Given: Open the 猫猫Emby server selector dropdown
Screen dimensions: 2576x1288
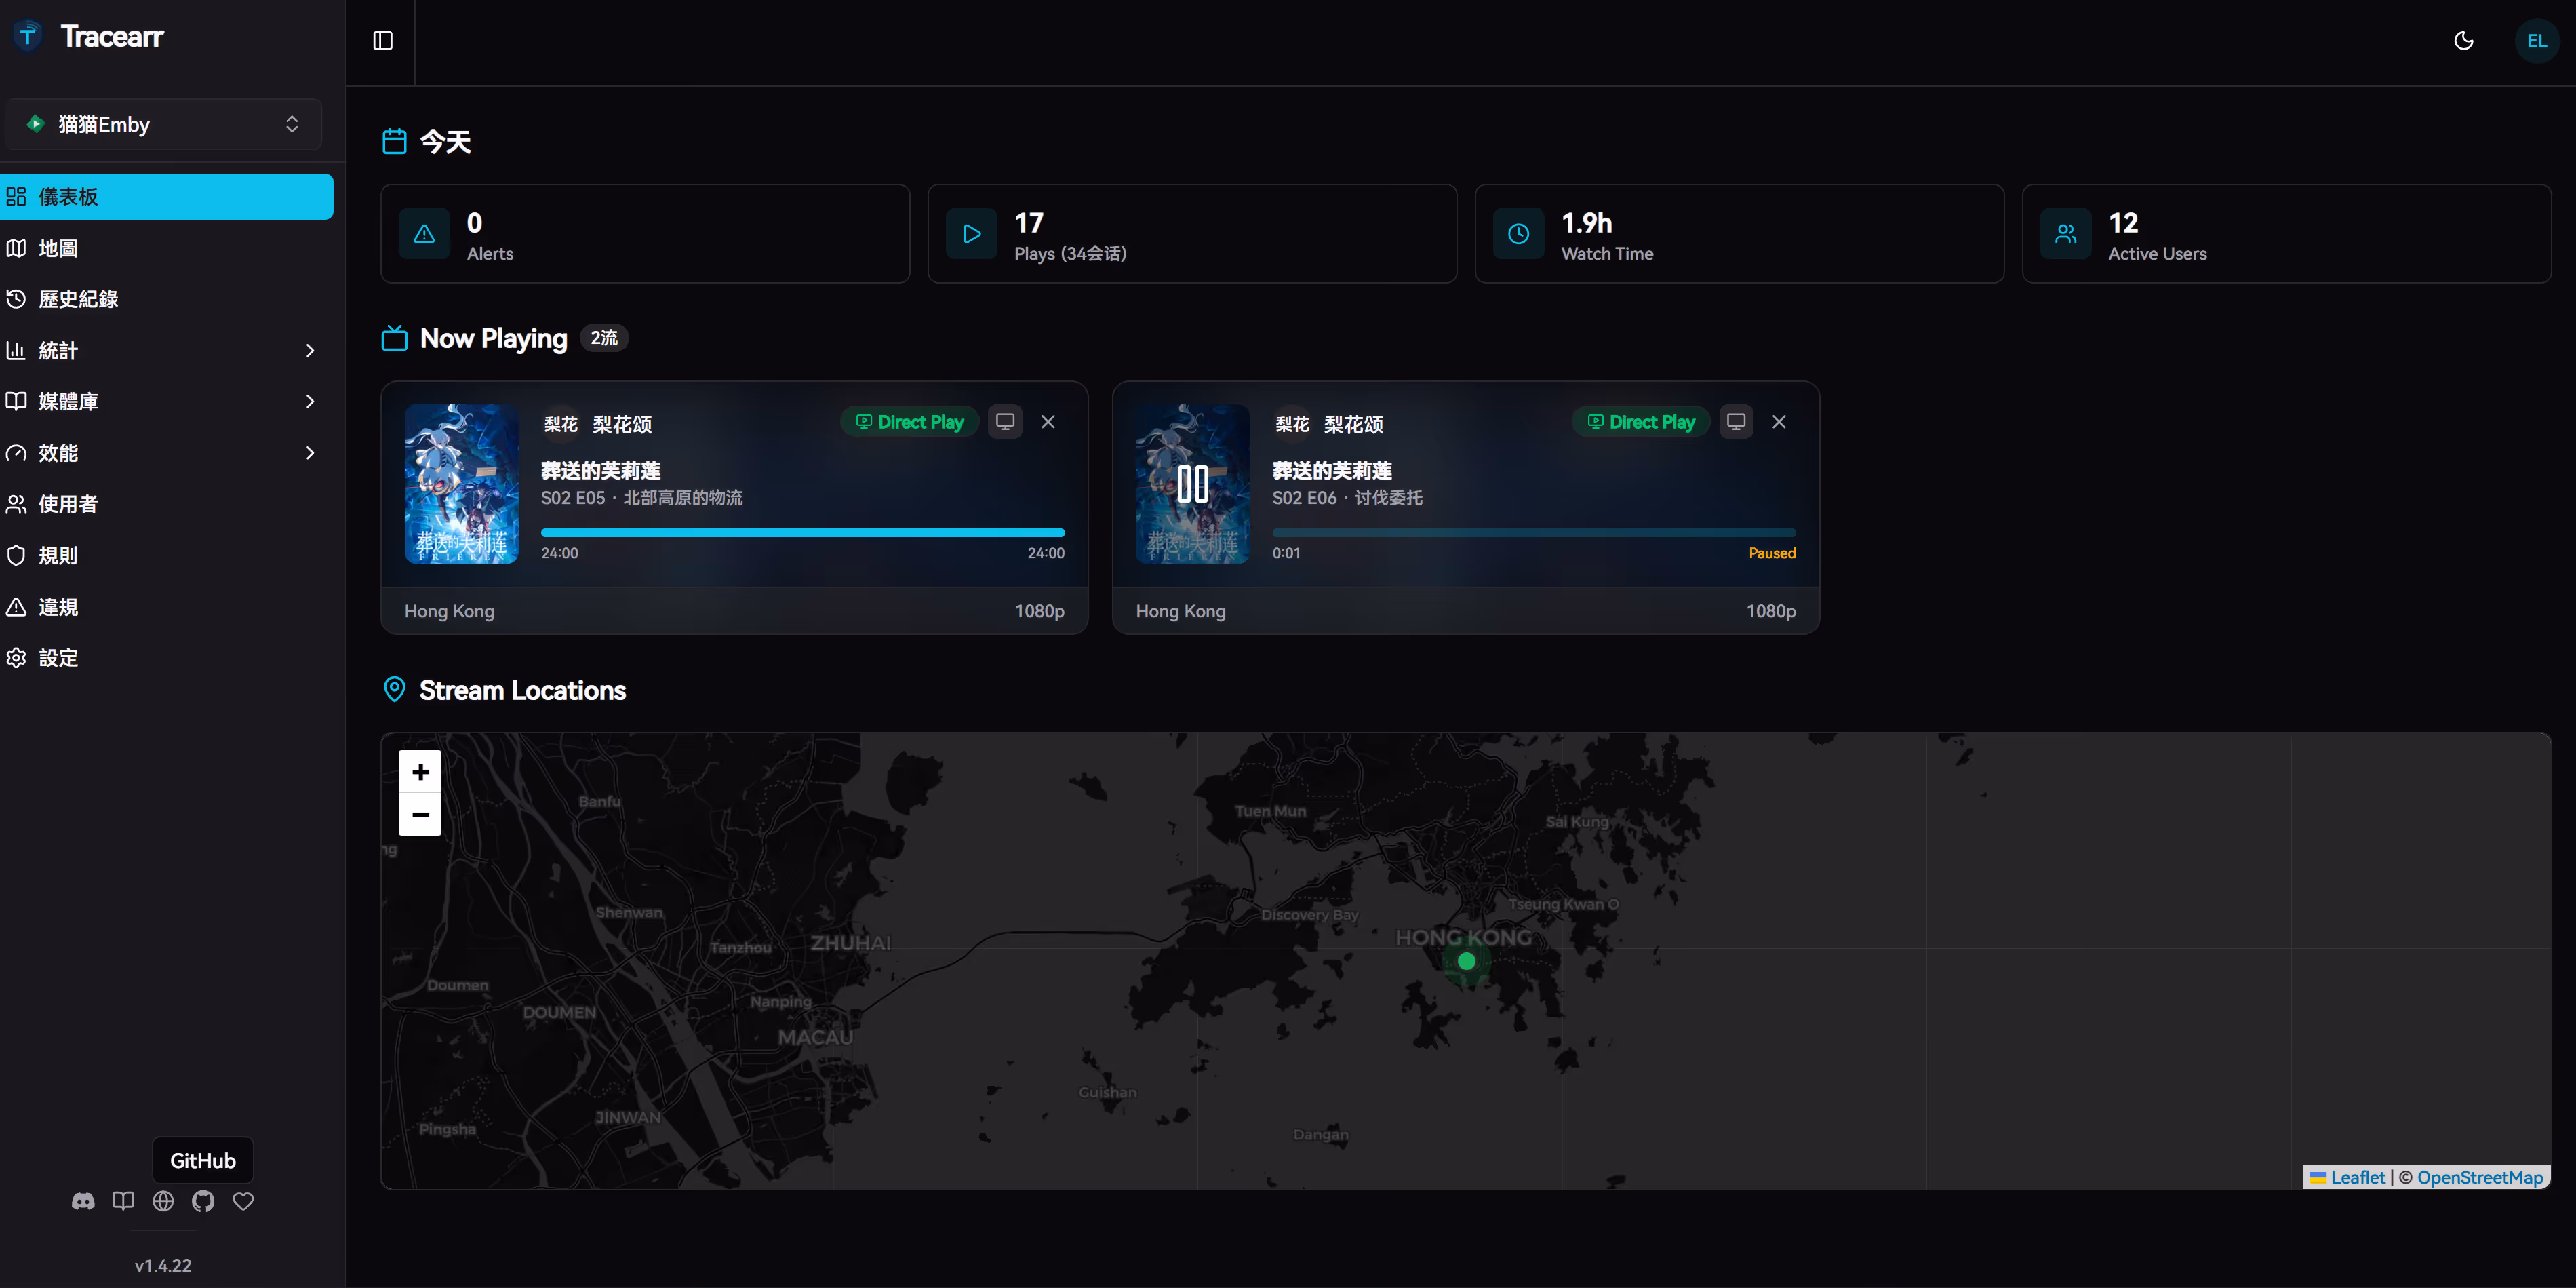Looking at the screenshot, I should tap(163, 124).
